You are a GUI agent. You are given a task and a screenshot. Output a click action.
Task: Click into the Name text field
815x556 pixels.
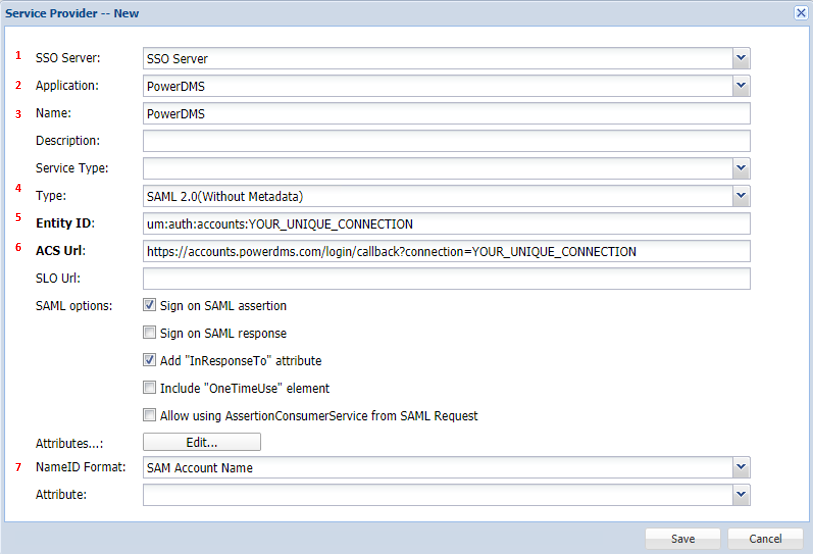(x=446, y=114)
